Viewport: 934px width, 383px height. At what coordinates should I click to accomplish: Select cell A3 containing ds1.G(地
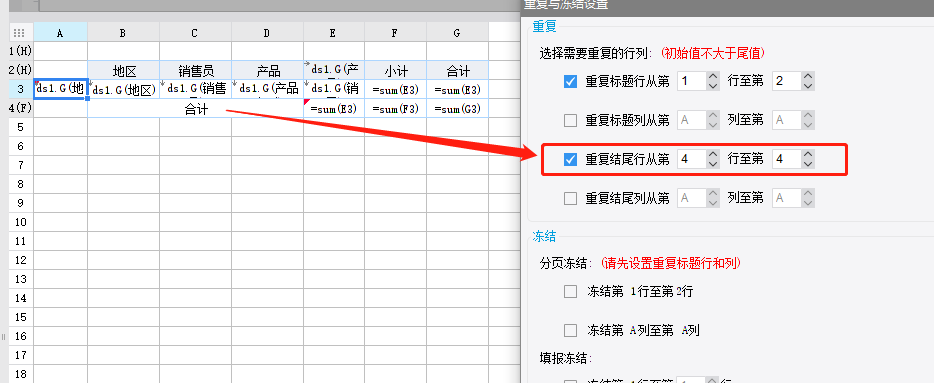tap(61, 89)
